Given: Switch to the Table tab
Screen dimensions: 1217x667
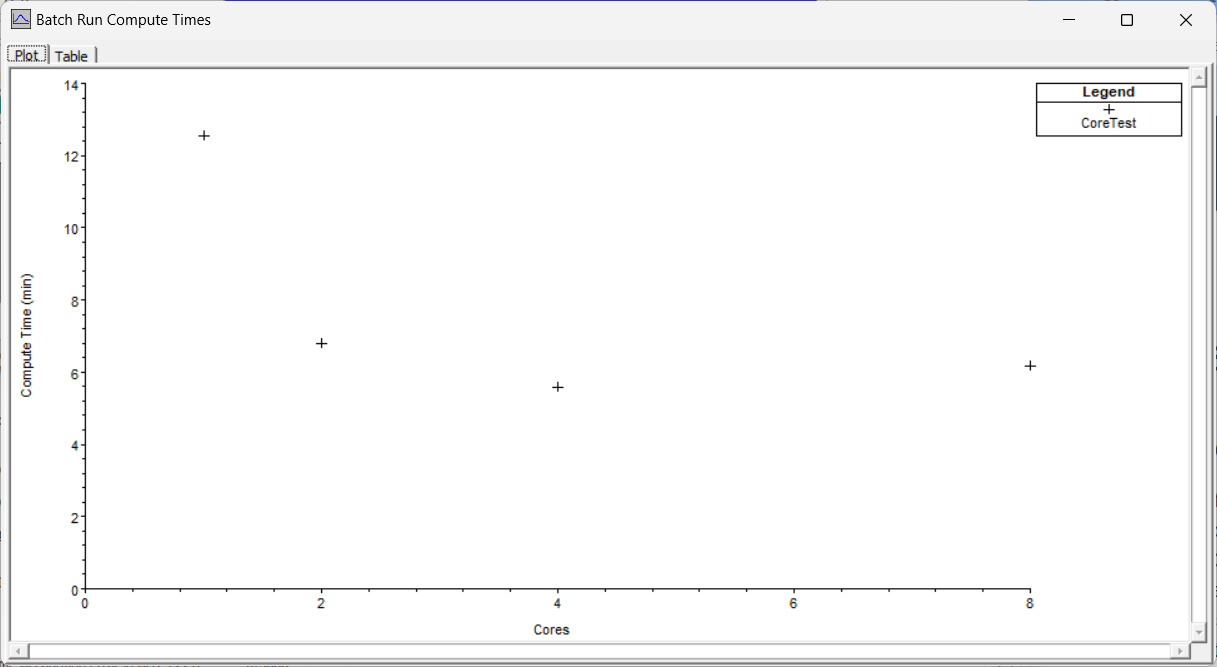Looking at the screenshot, I should (x=71, y=56).
